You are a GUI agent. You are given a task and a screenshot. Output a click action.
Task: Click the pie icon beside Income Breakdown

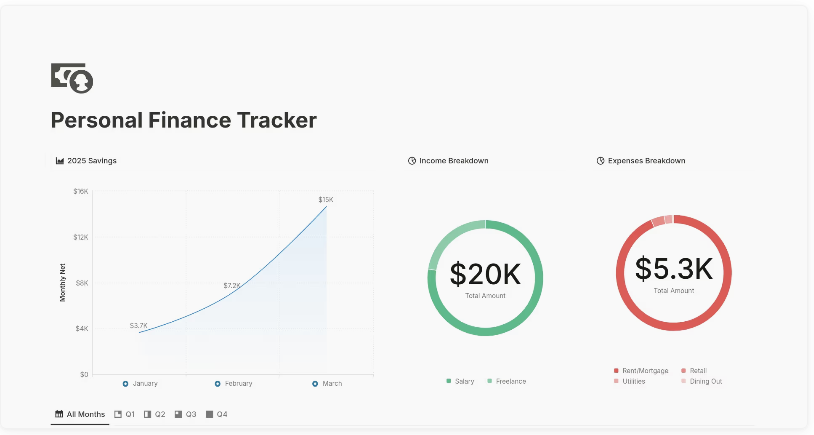[x=412, y=161]
